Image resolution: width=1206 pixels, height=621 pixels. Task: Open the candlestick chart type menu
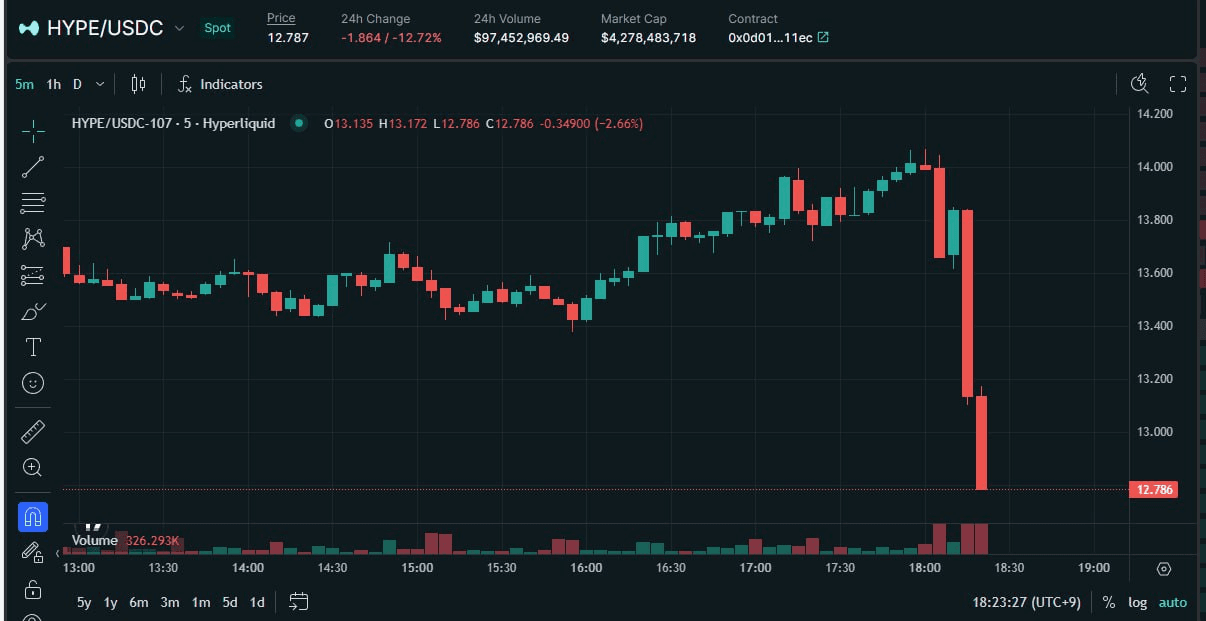139,84
